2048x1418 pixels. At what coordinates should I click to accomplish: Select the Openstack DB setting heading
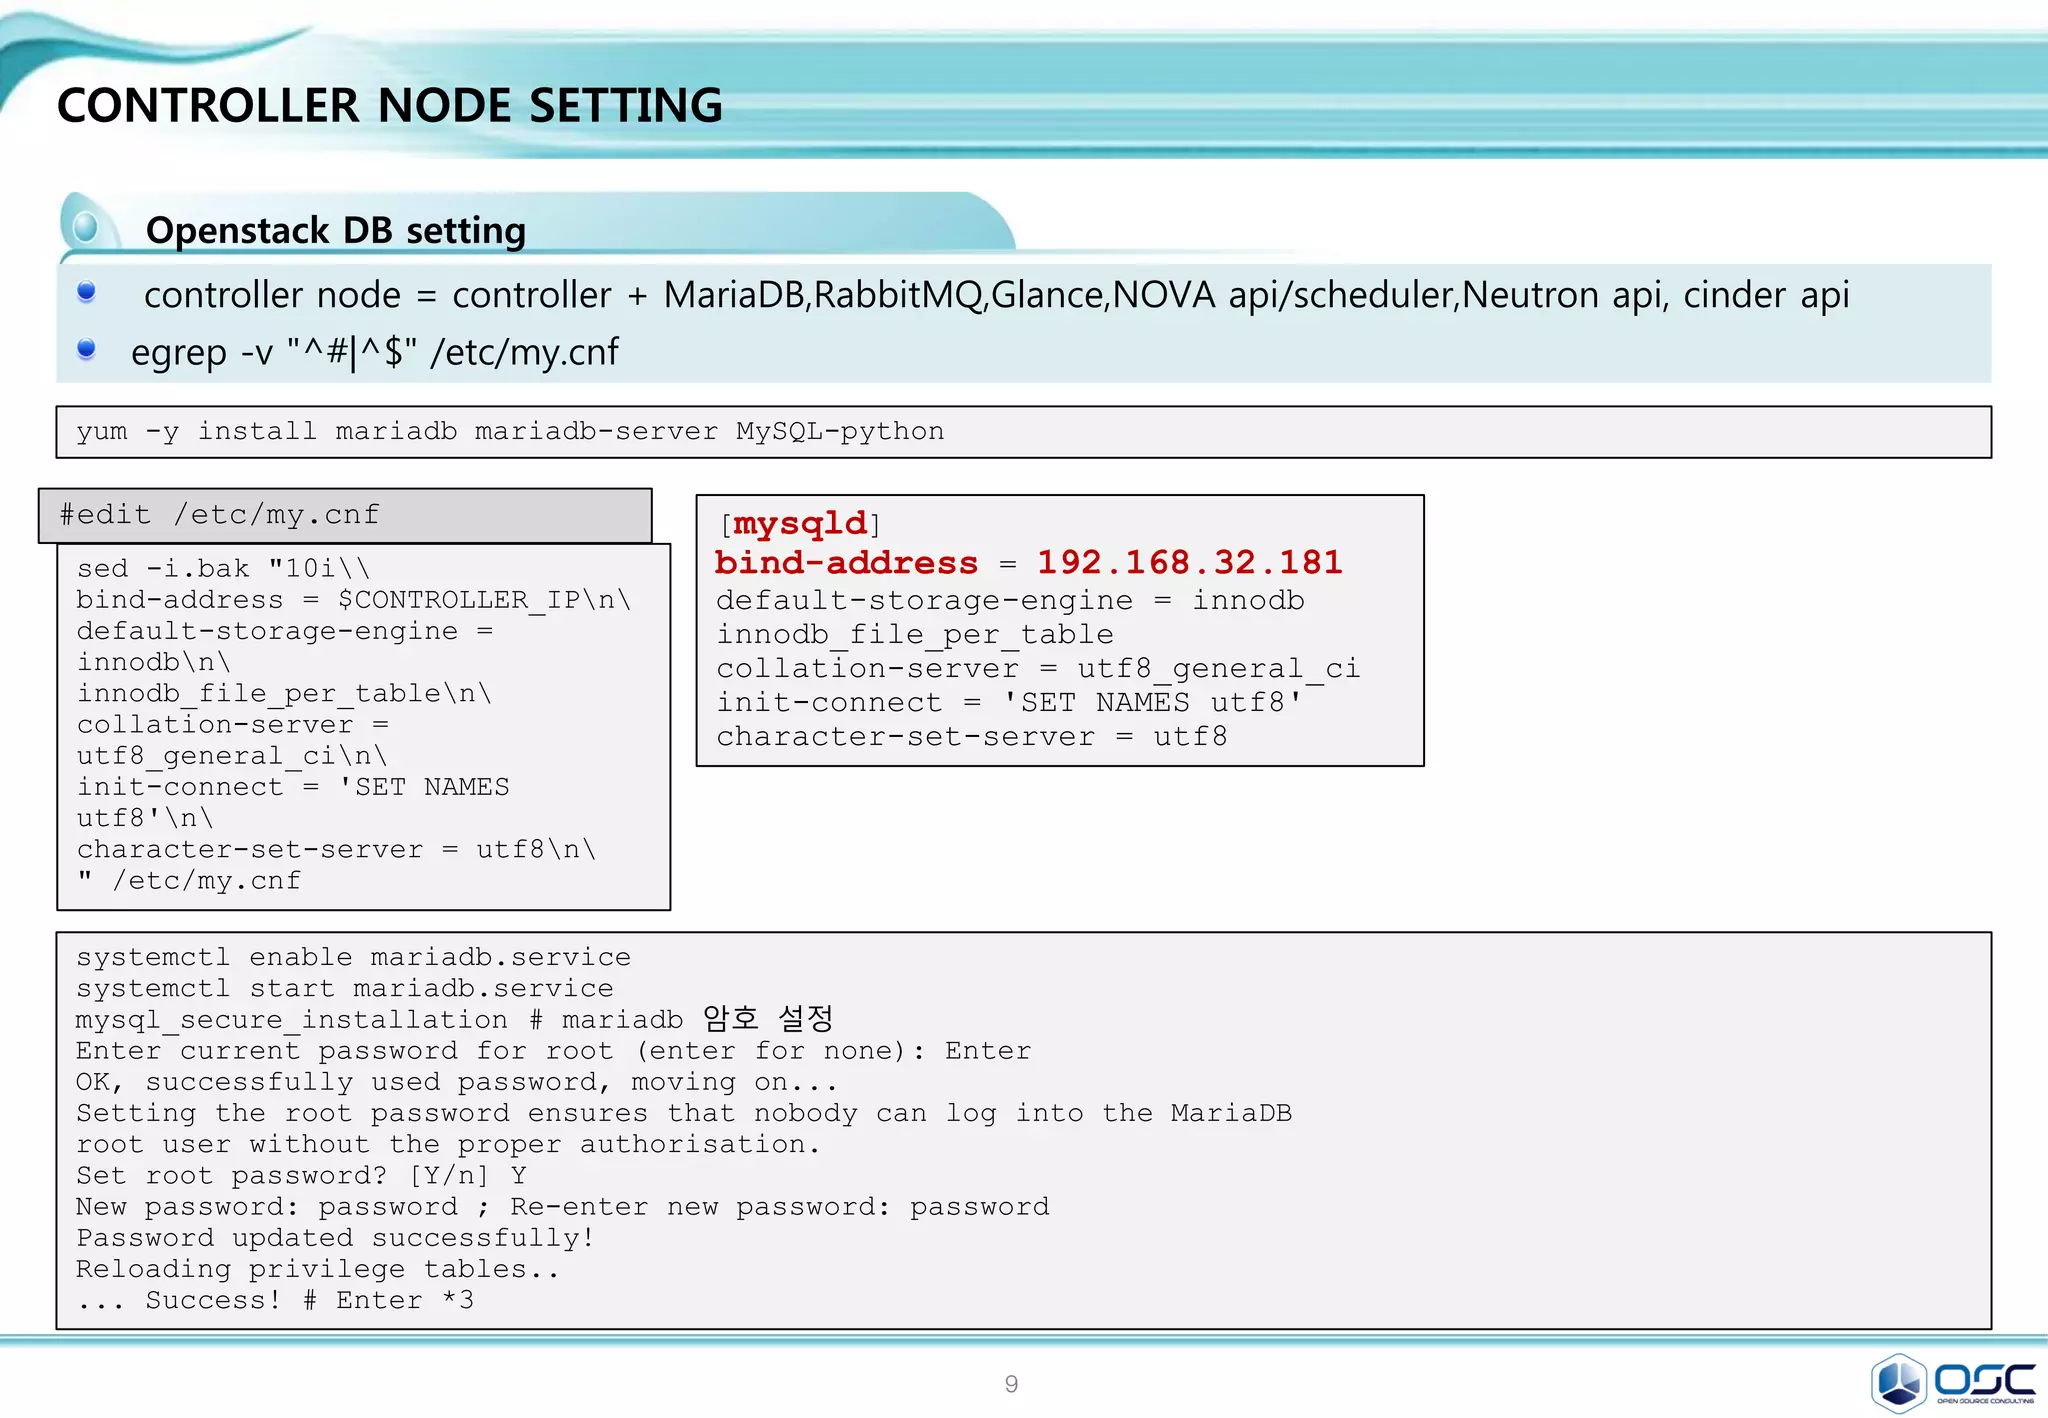336,231
